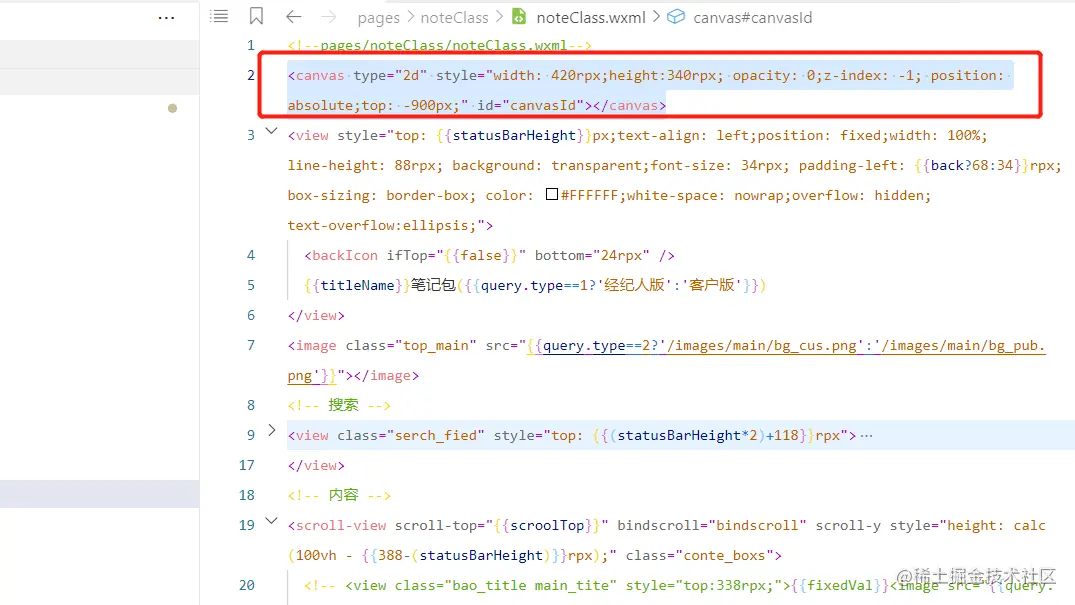Select the noteClass folder breadcrumb
1075x605 pixels.
point(455,18)
